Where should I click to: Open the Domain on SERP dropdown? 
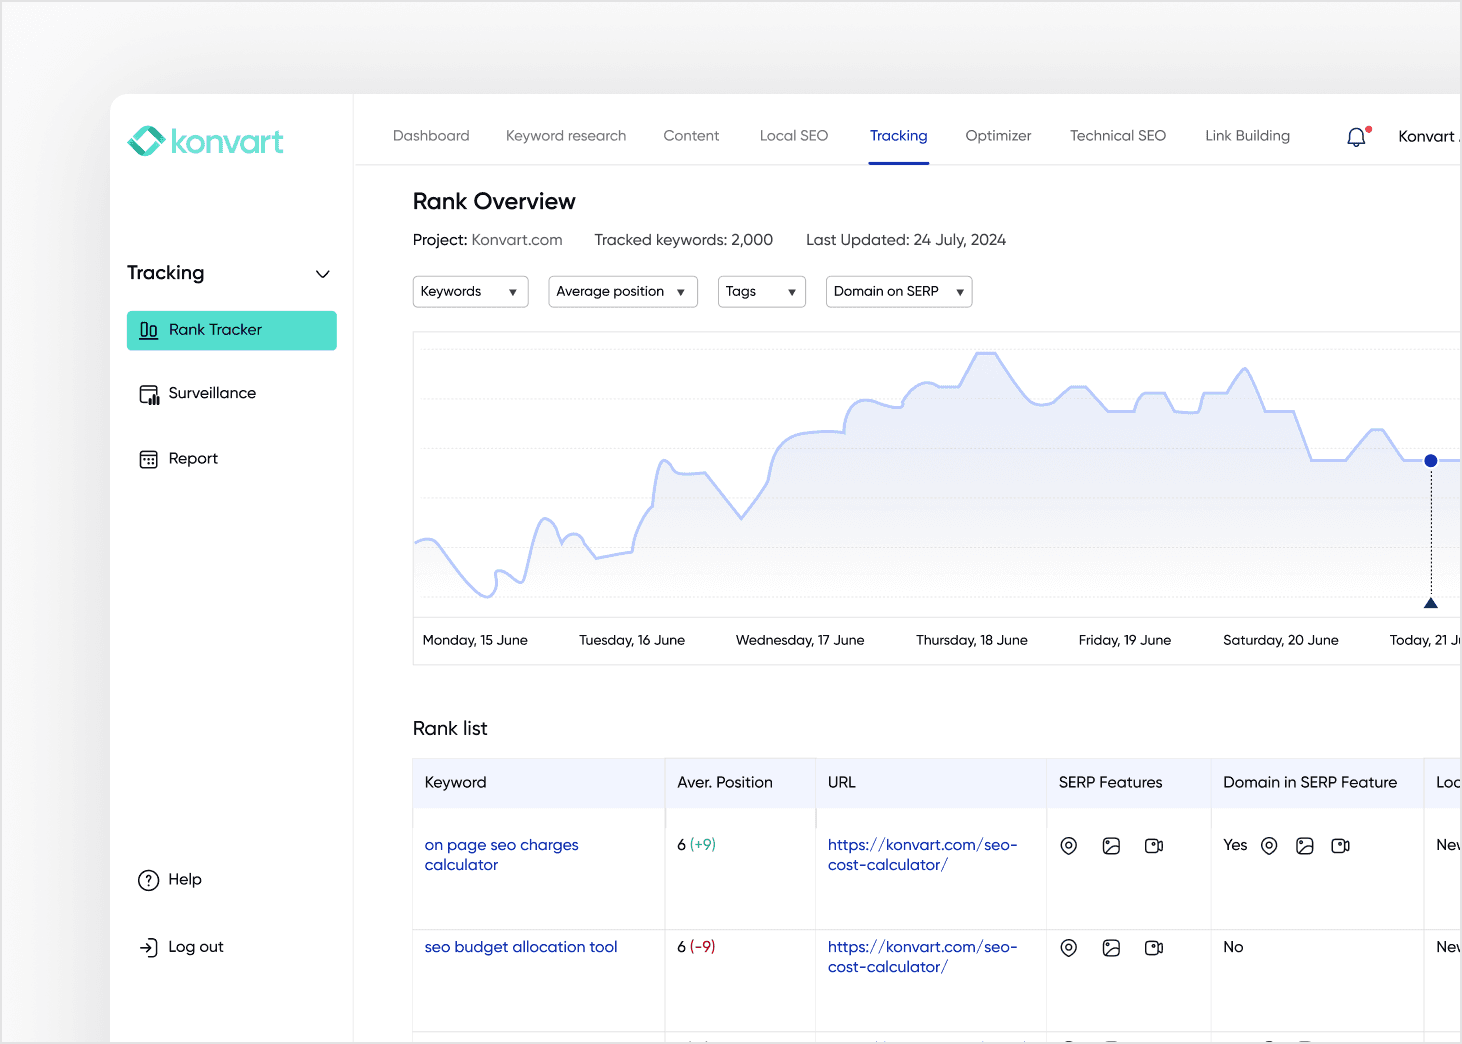tap(898, 291)
